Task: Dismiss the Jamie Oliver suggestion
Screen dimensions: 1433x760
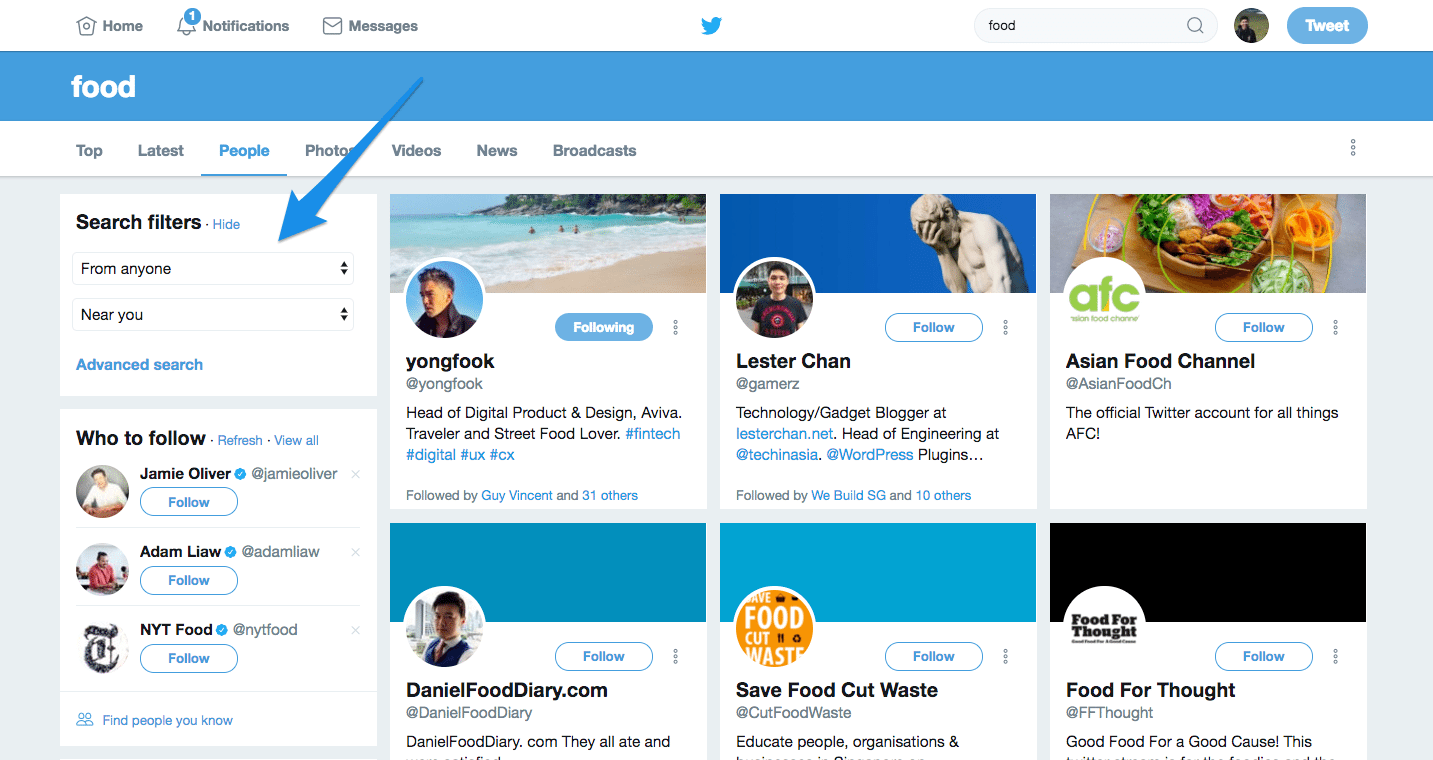Action: [356, 474]
